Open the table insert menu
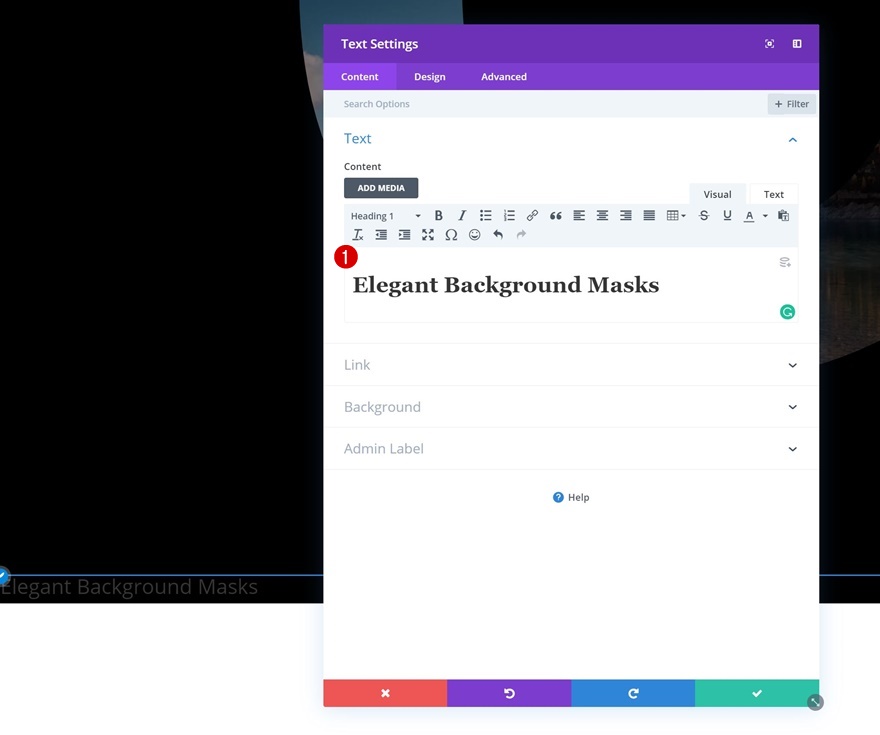This screenshot has height=735, width=880. tap(676, 215)
